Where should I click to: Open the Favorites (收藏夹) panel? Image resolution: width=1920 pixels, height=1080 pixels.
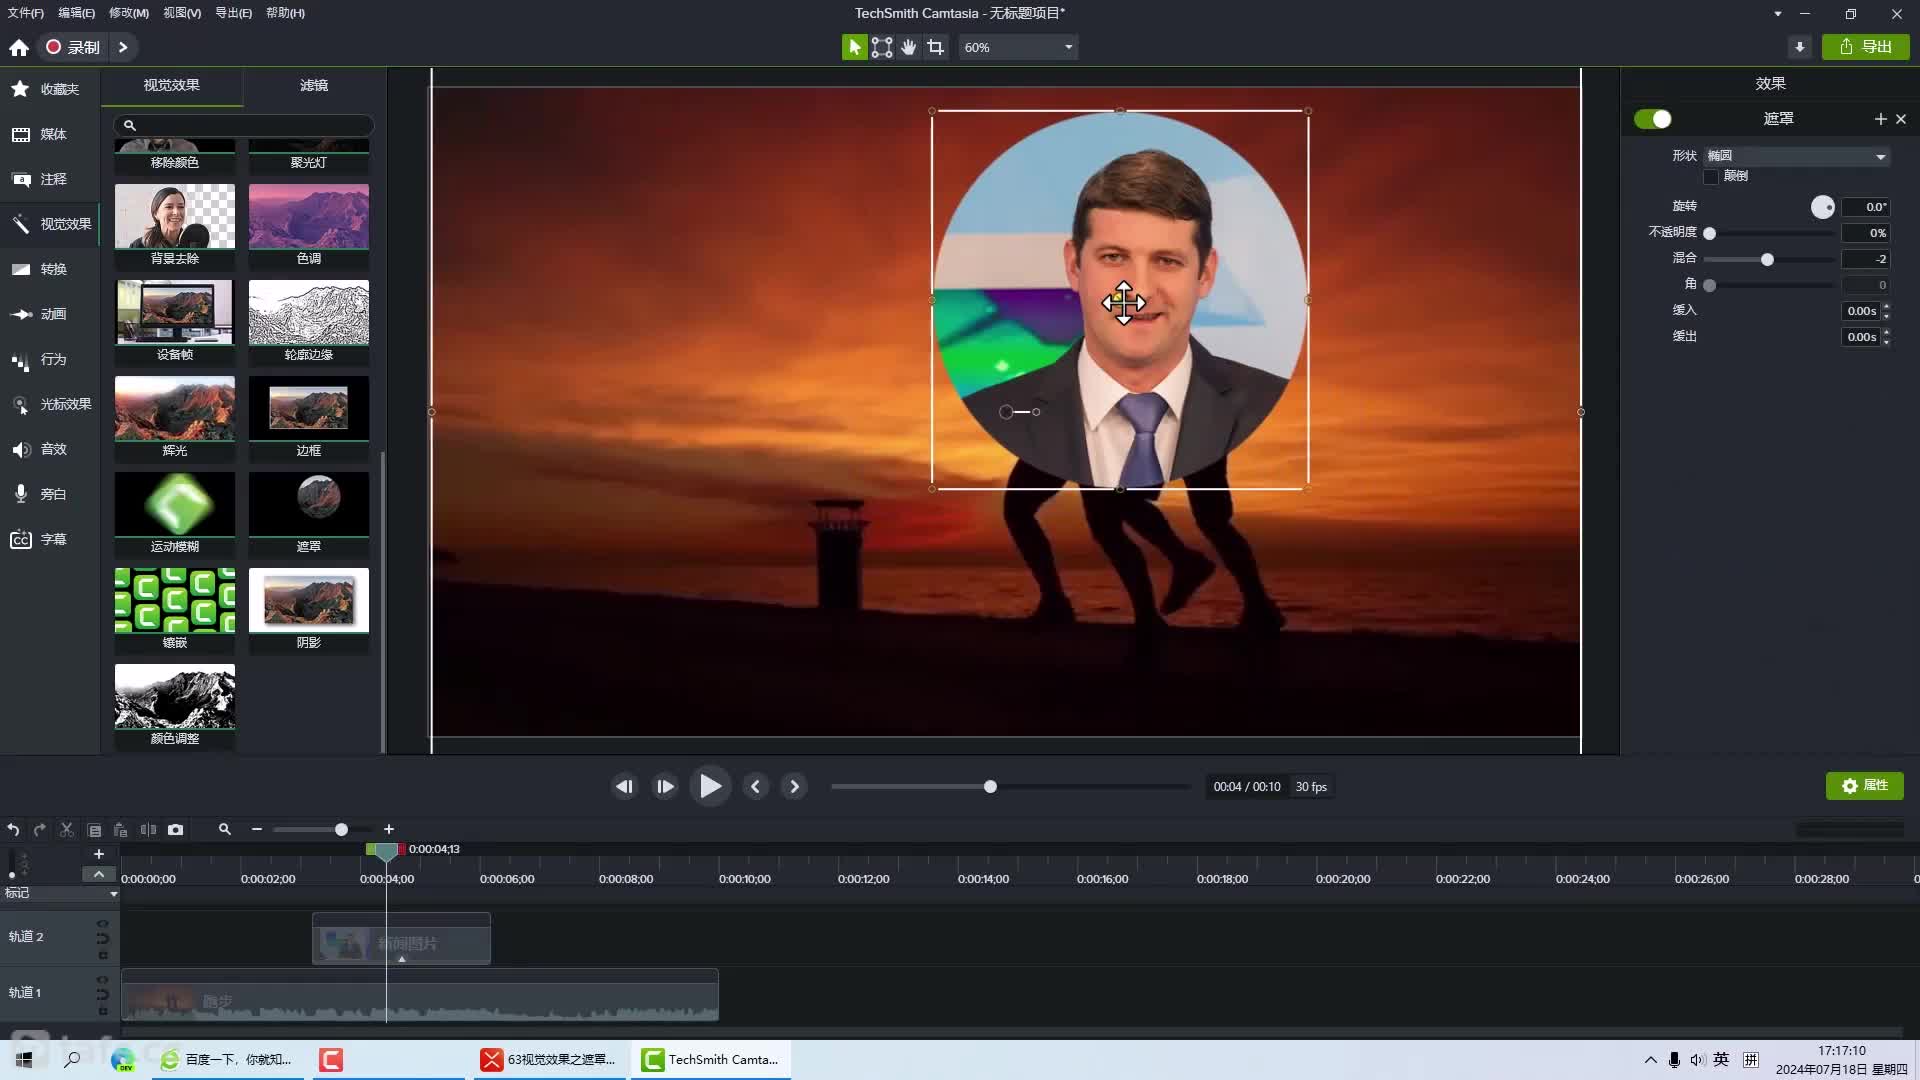(x=48, y=89)
